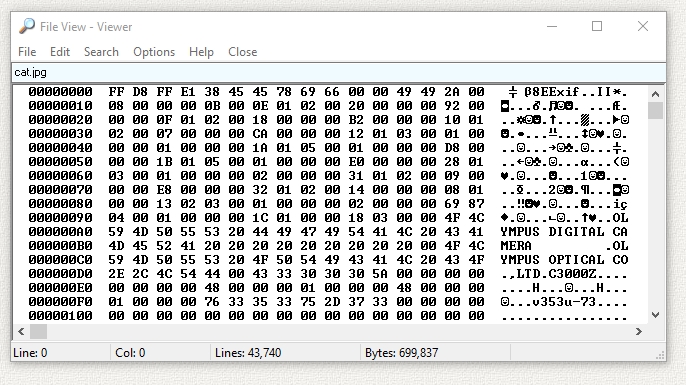Click the E8 byte in row 00000070
The width and height of the screenshot is (686, 385).
(164, 190)
